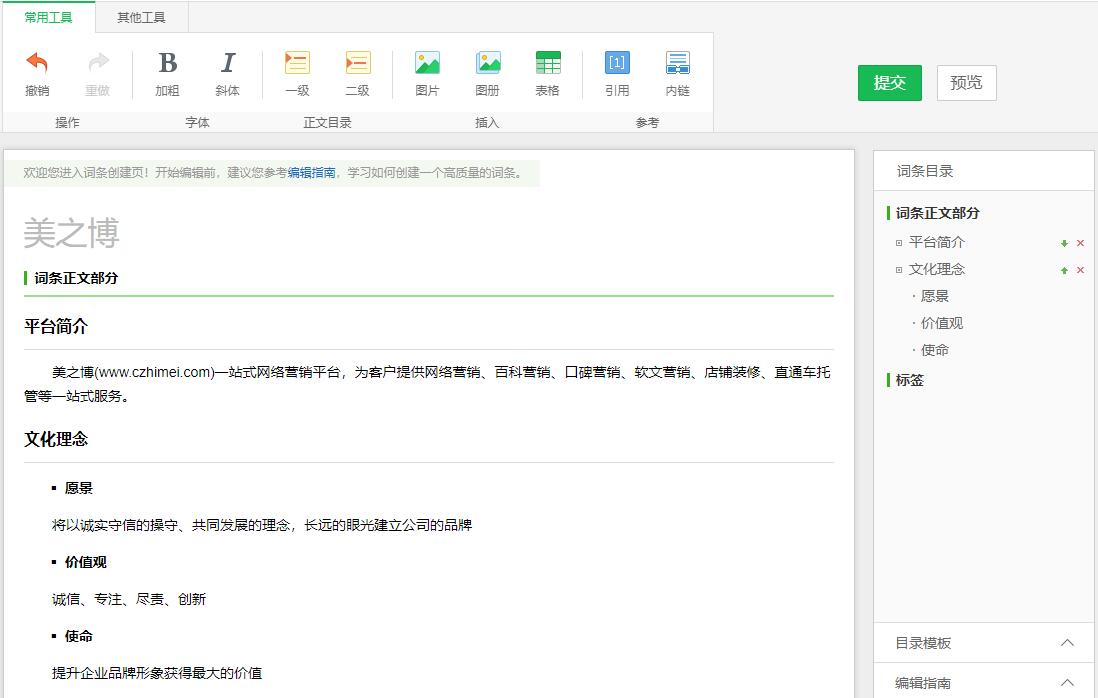Delete 平台简介 entry with red X

[x=1080, y=244]
